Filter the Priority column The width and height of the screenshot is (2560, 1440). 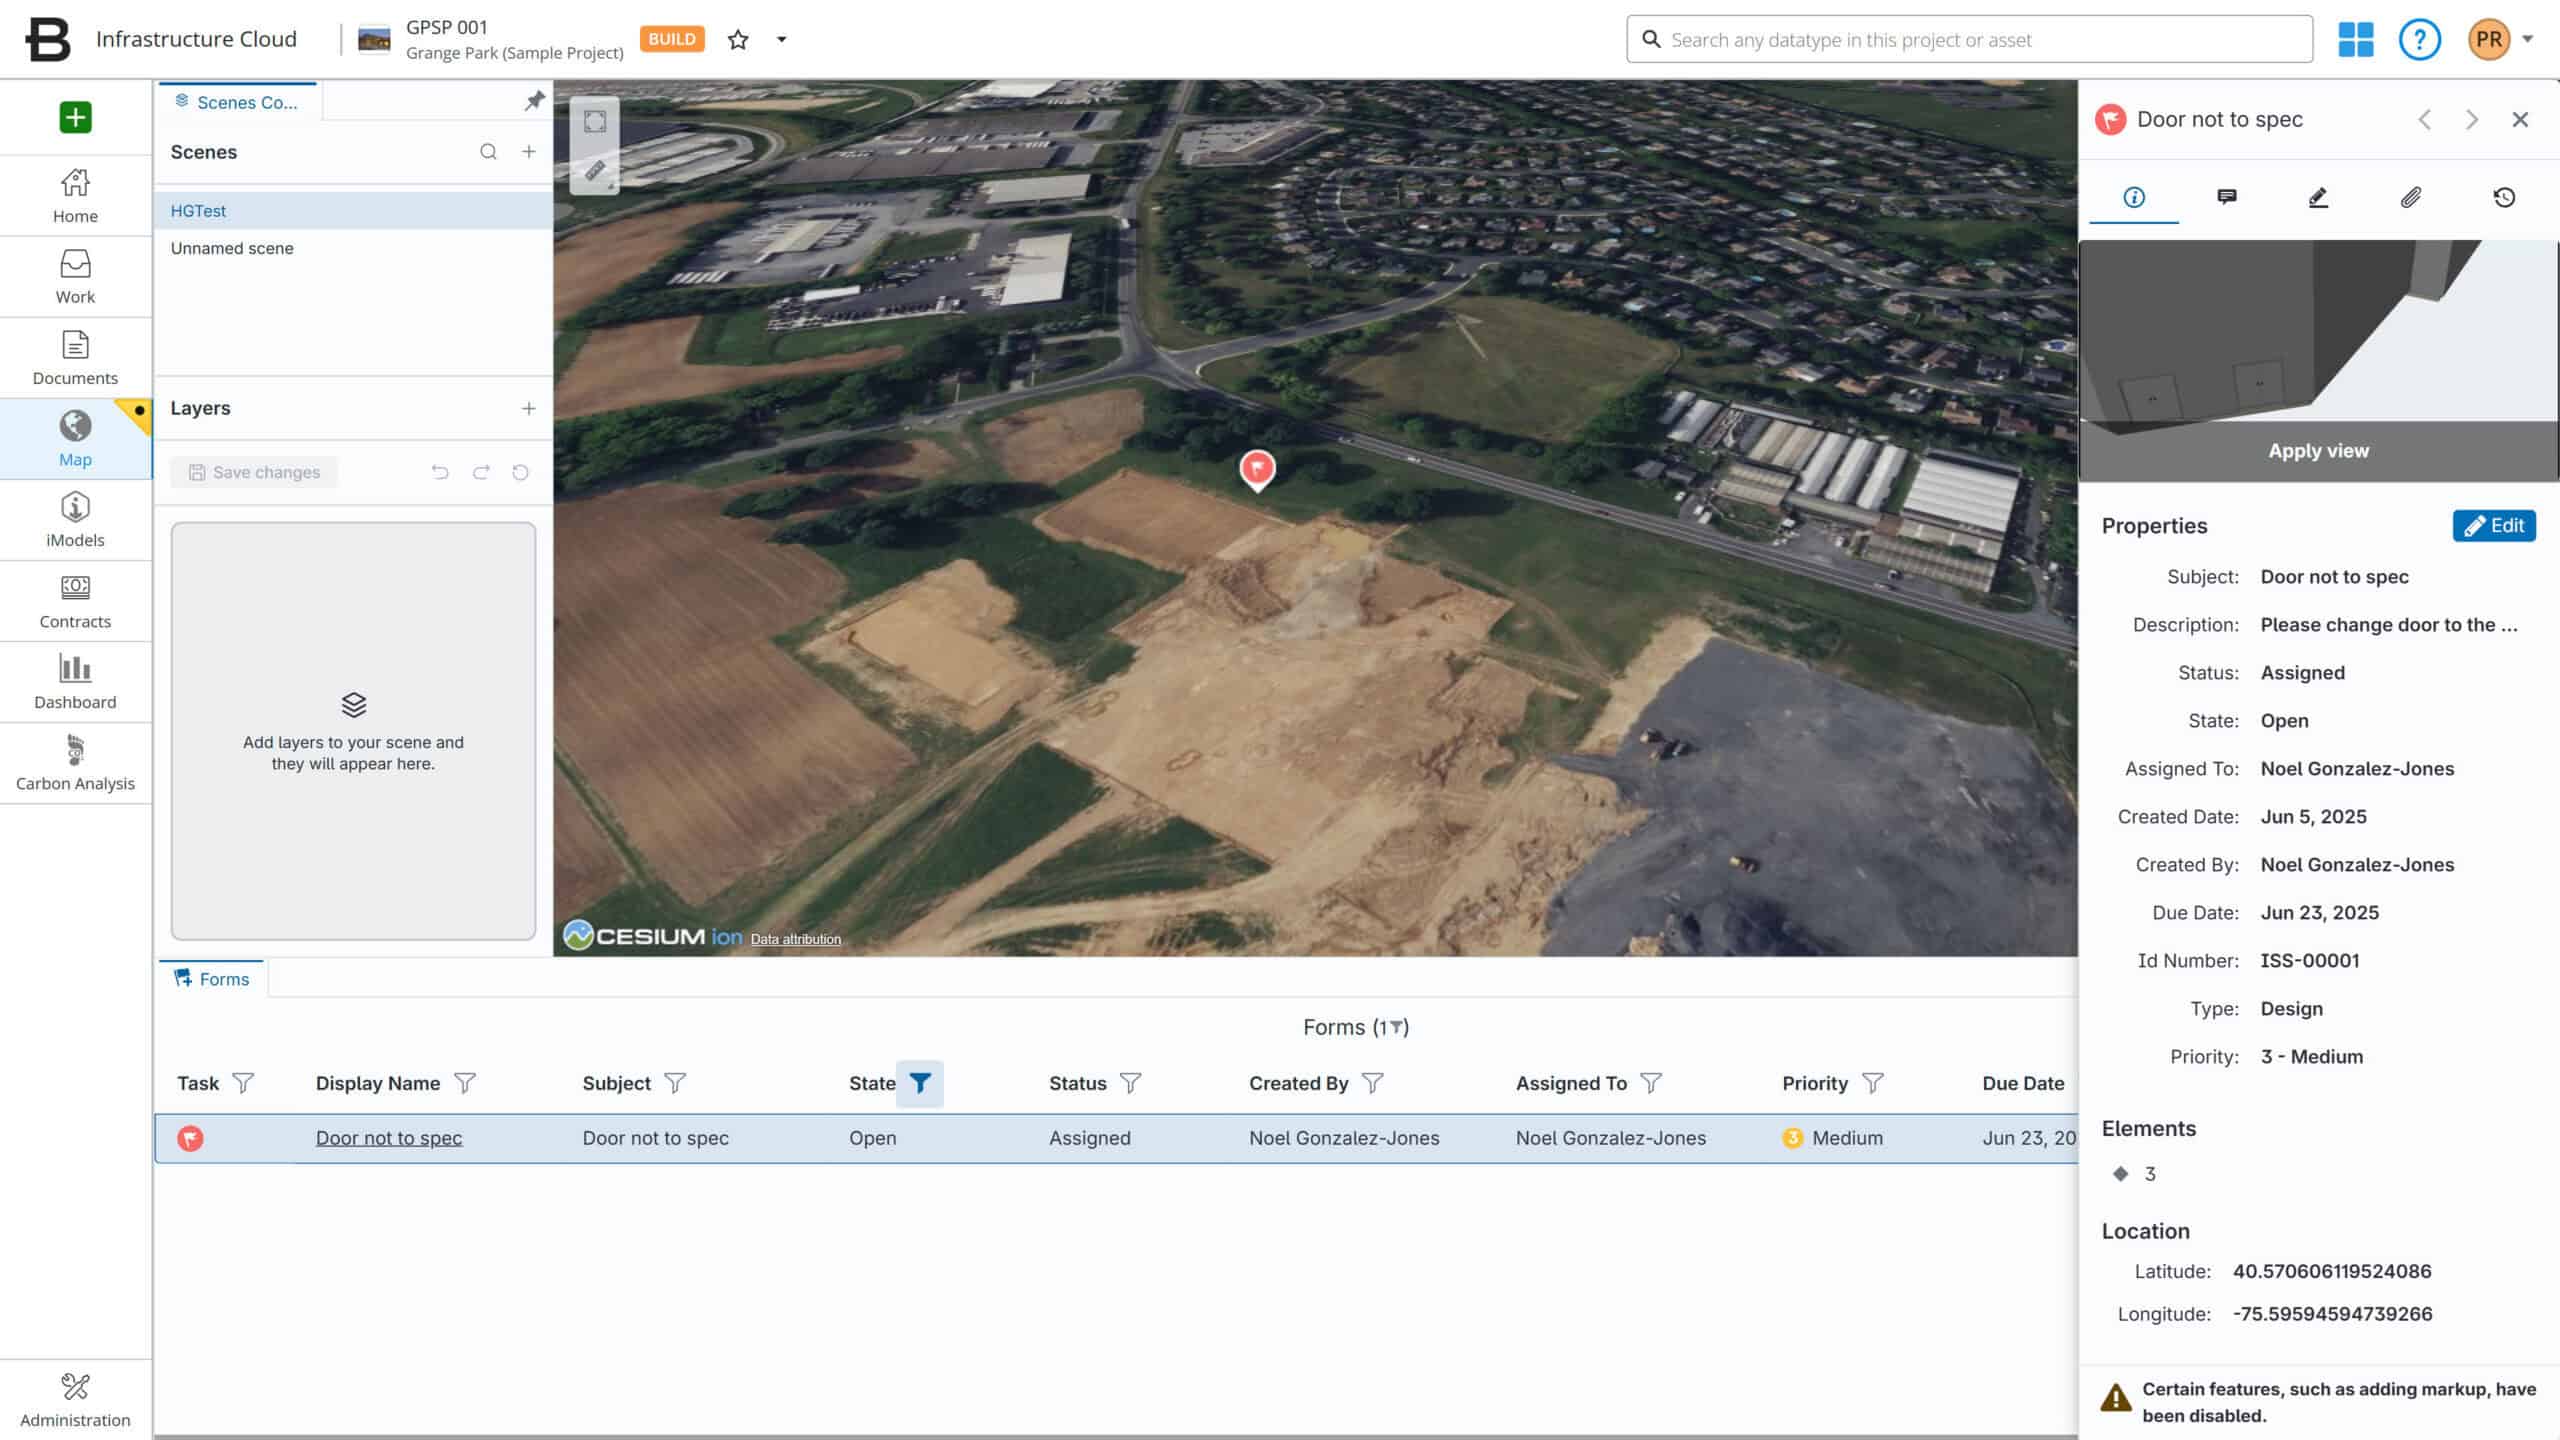(1872, 1083)
